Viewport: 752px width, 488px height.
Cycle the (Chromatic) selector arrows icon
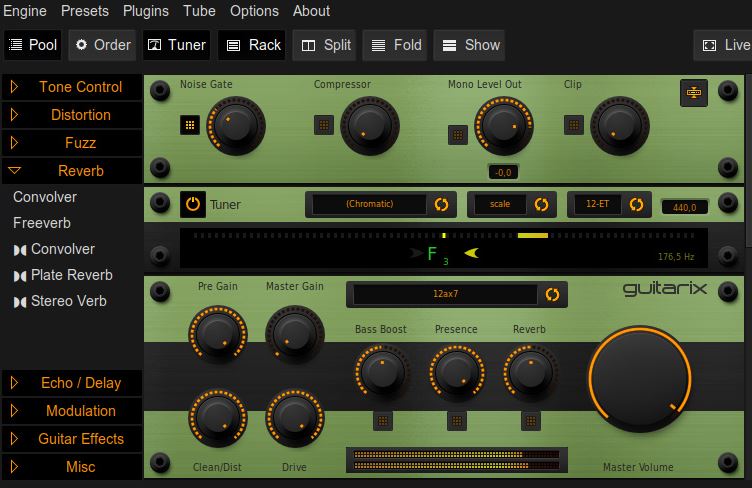(441, 204)
